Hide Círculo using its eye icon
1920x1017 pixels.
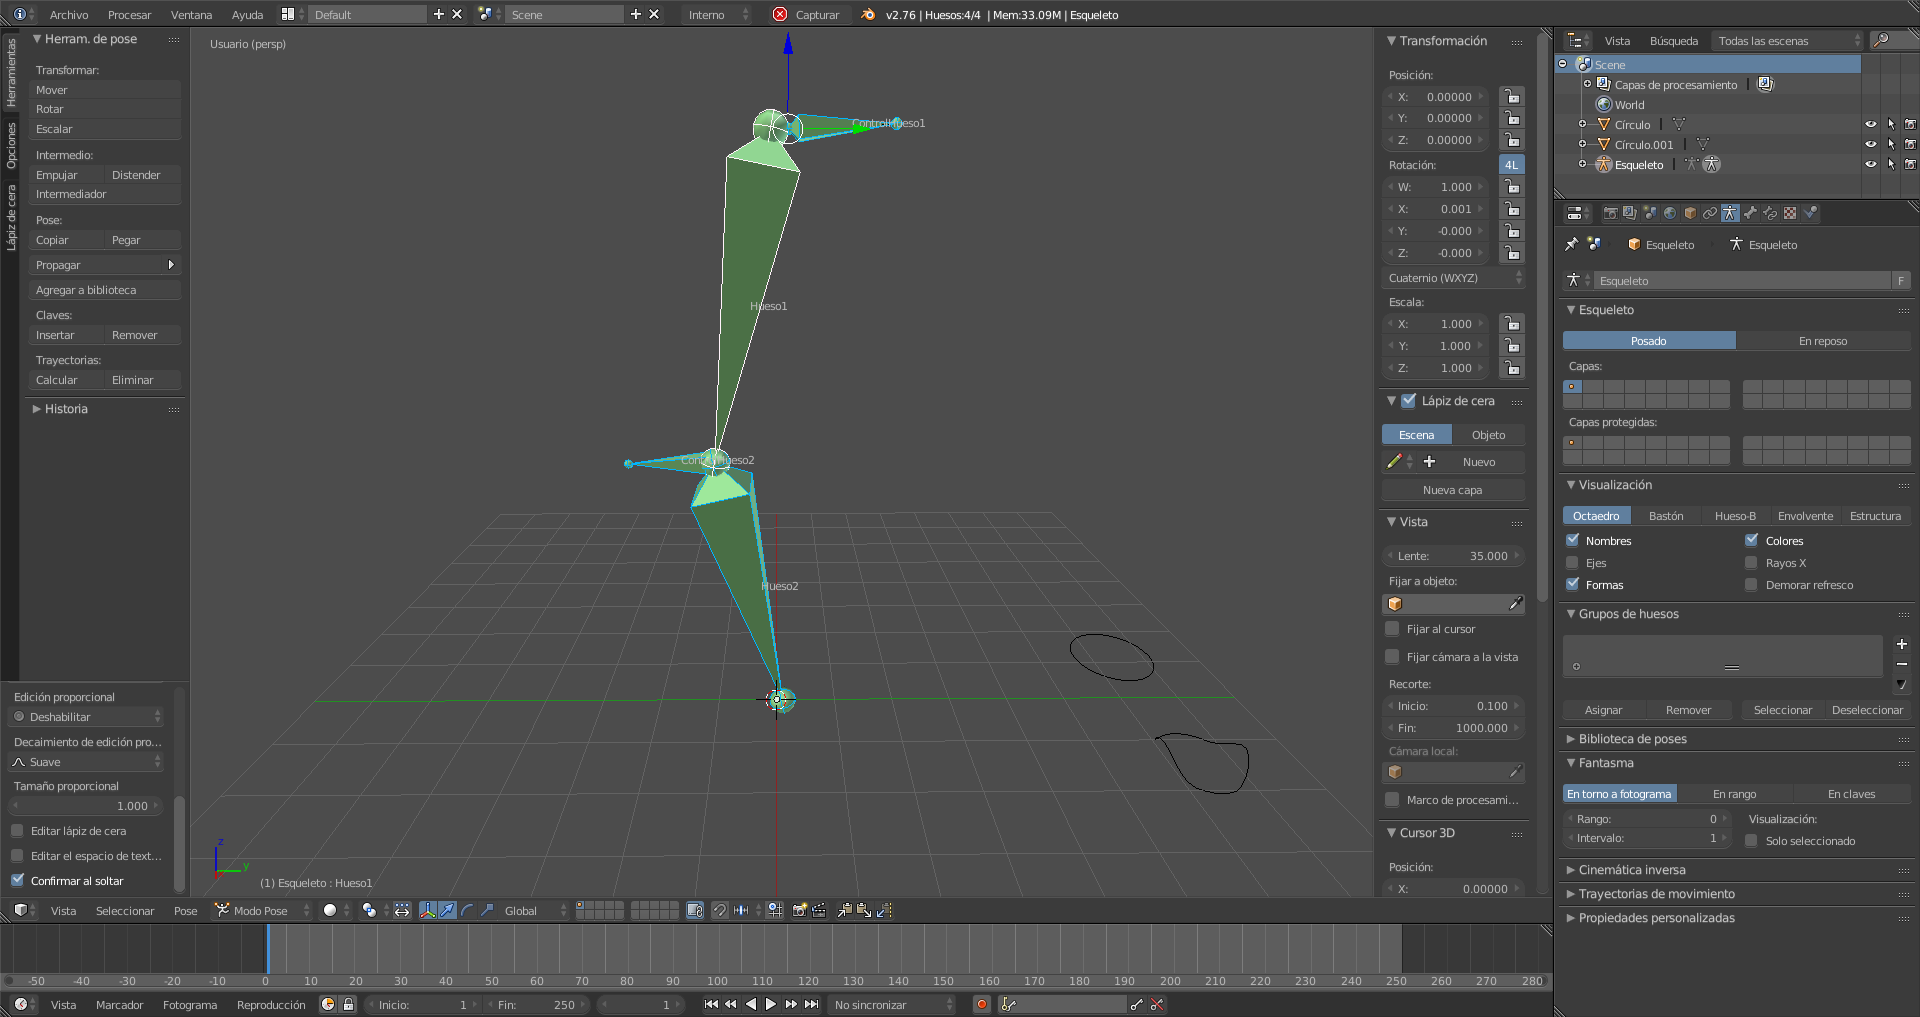[1870, 125]
